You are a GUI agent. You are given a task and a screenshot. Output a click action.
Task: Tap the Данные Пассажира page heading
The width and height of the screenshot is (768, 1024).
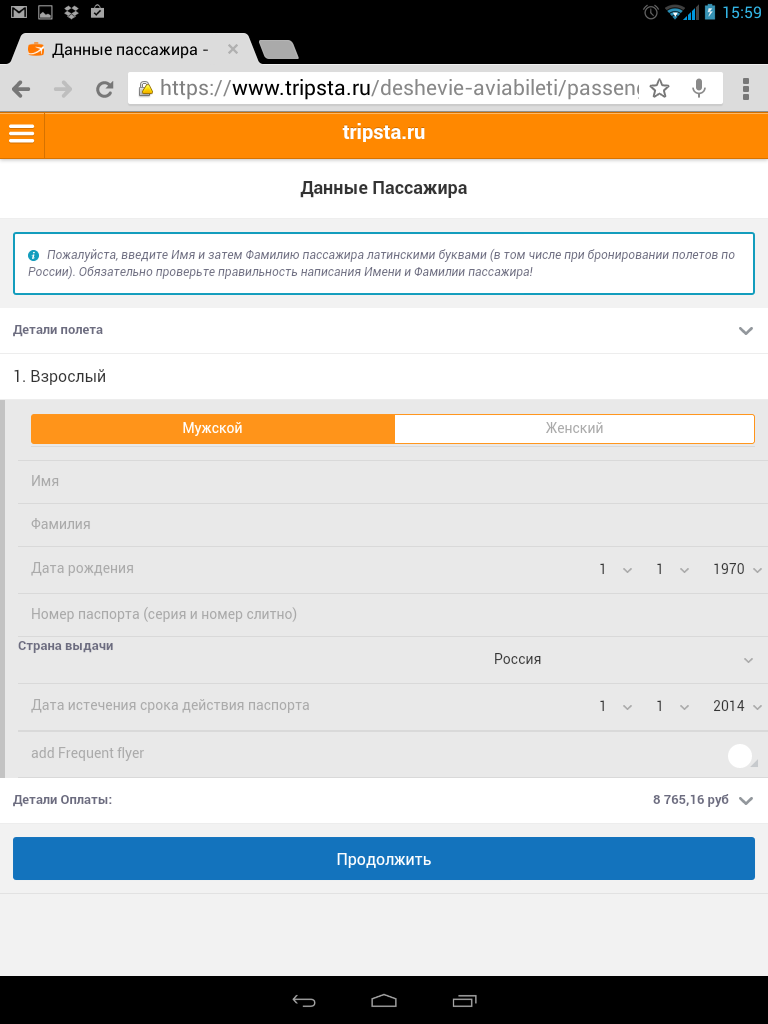coord(384,188)
